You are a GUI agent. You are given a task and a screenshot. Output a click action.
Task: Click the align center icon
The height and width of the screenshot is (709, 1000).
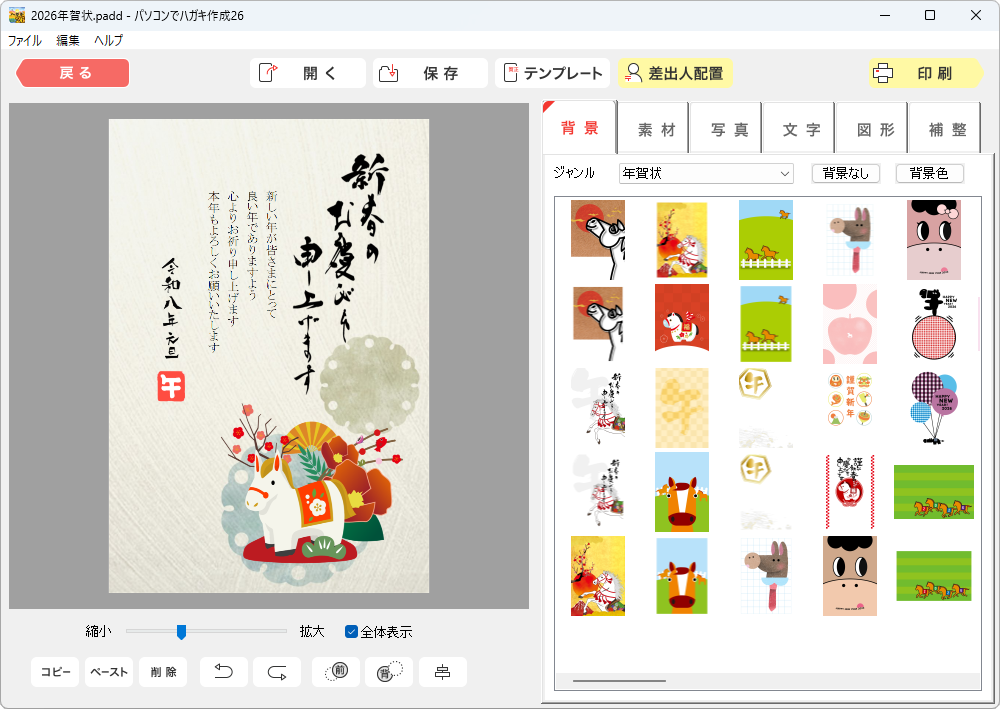(x=442, y=672)
